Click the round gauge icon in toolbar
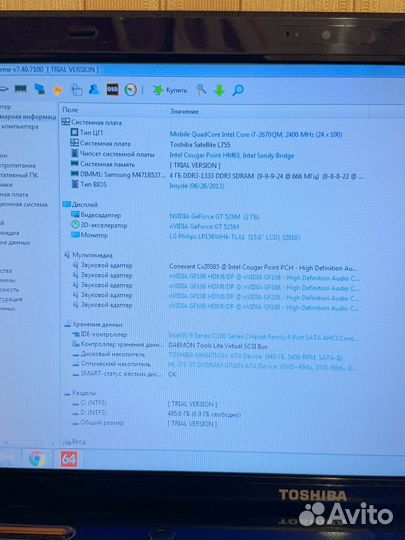This screenshot has height=540, width=405. [x=131, y=90]
